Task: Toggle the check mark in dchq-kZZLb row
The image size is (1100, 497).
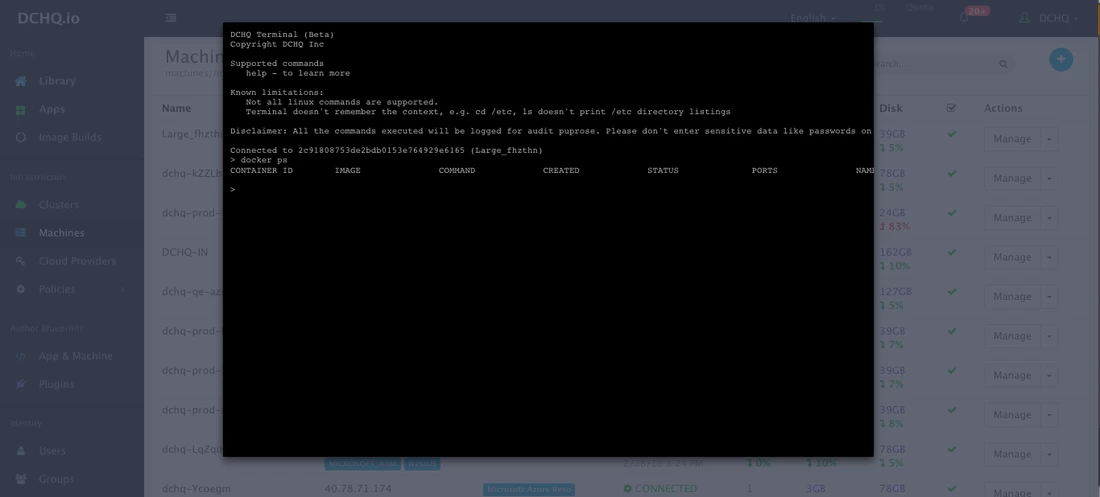Action: click(951, 173)
